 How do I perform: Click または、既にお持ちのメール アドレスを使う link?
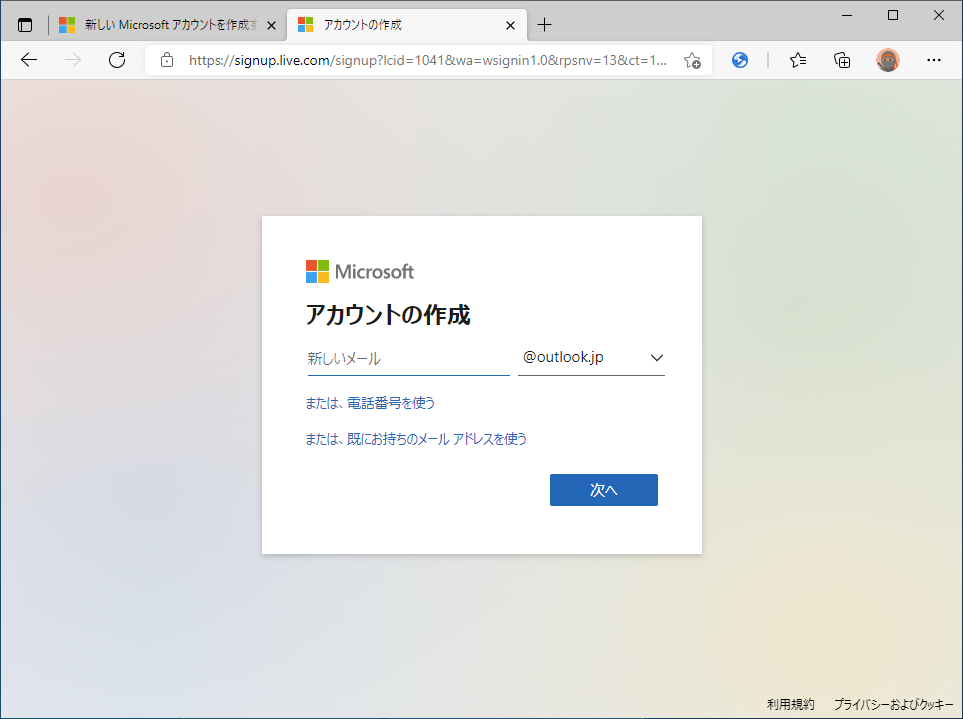[x=416, y=438]
